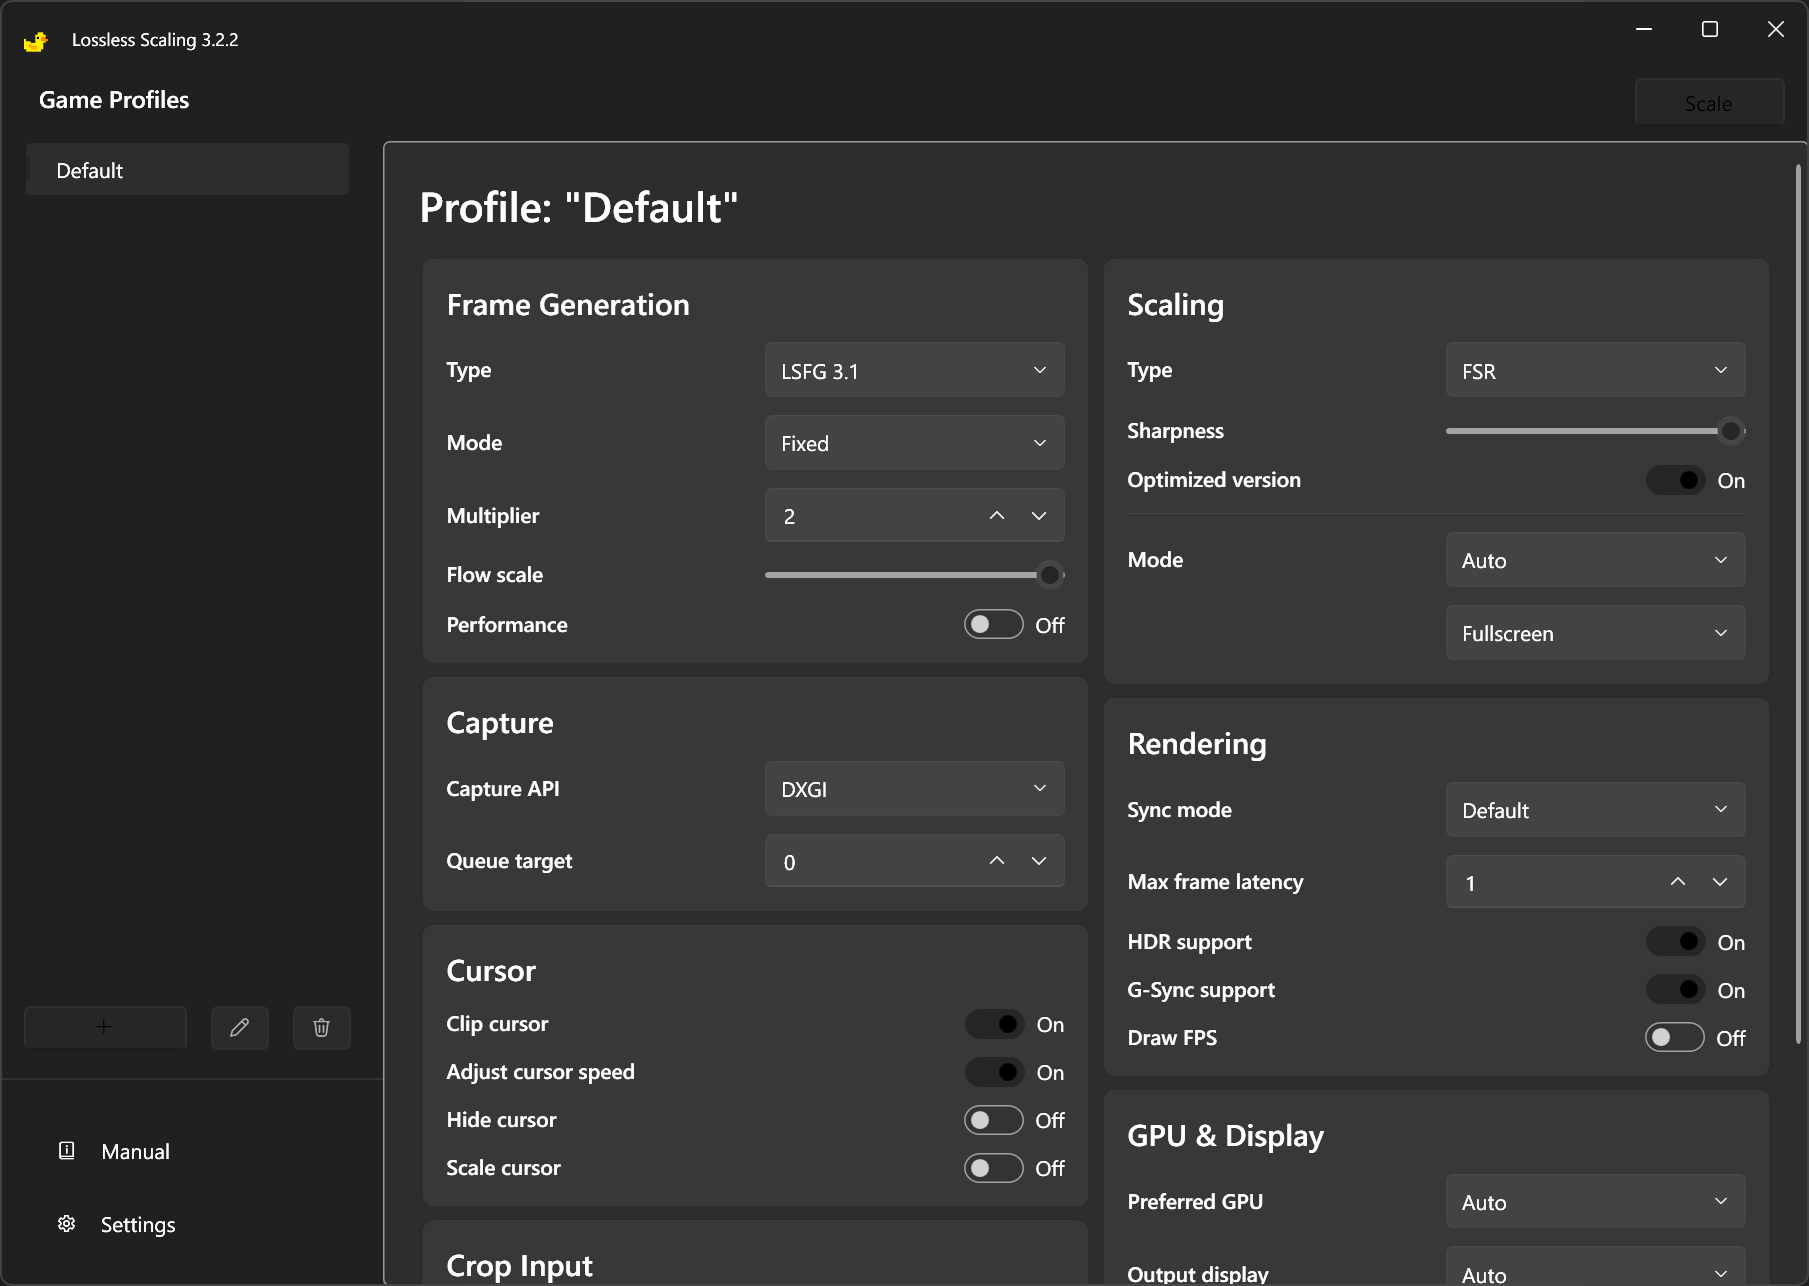Disable the Optimized version toggle
This screenshot has width=1809, height=1286.
point(1675,480)
